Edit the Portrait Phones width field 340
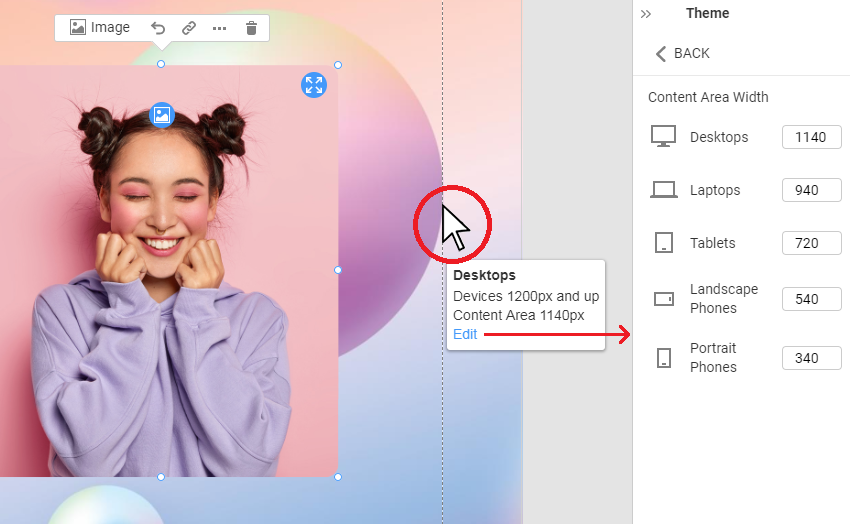 [812, 358]
